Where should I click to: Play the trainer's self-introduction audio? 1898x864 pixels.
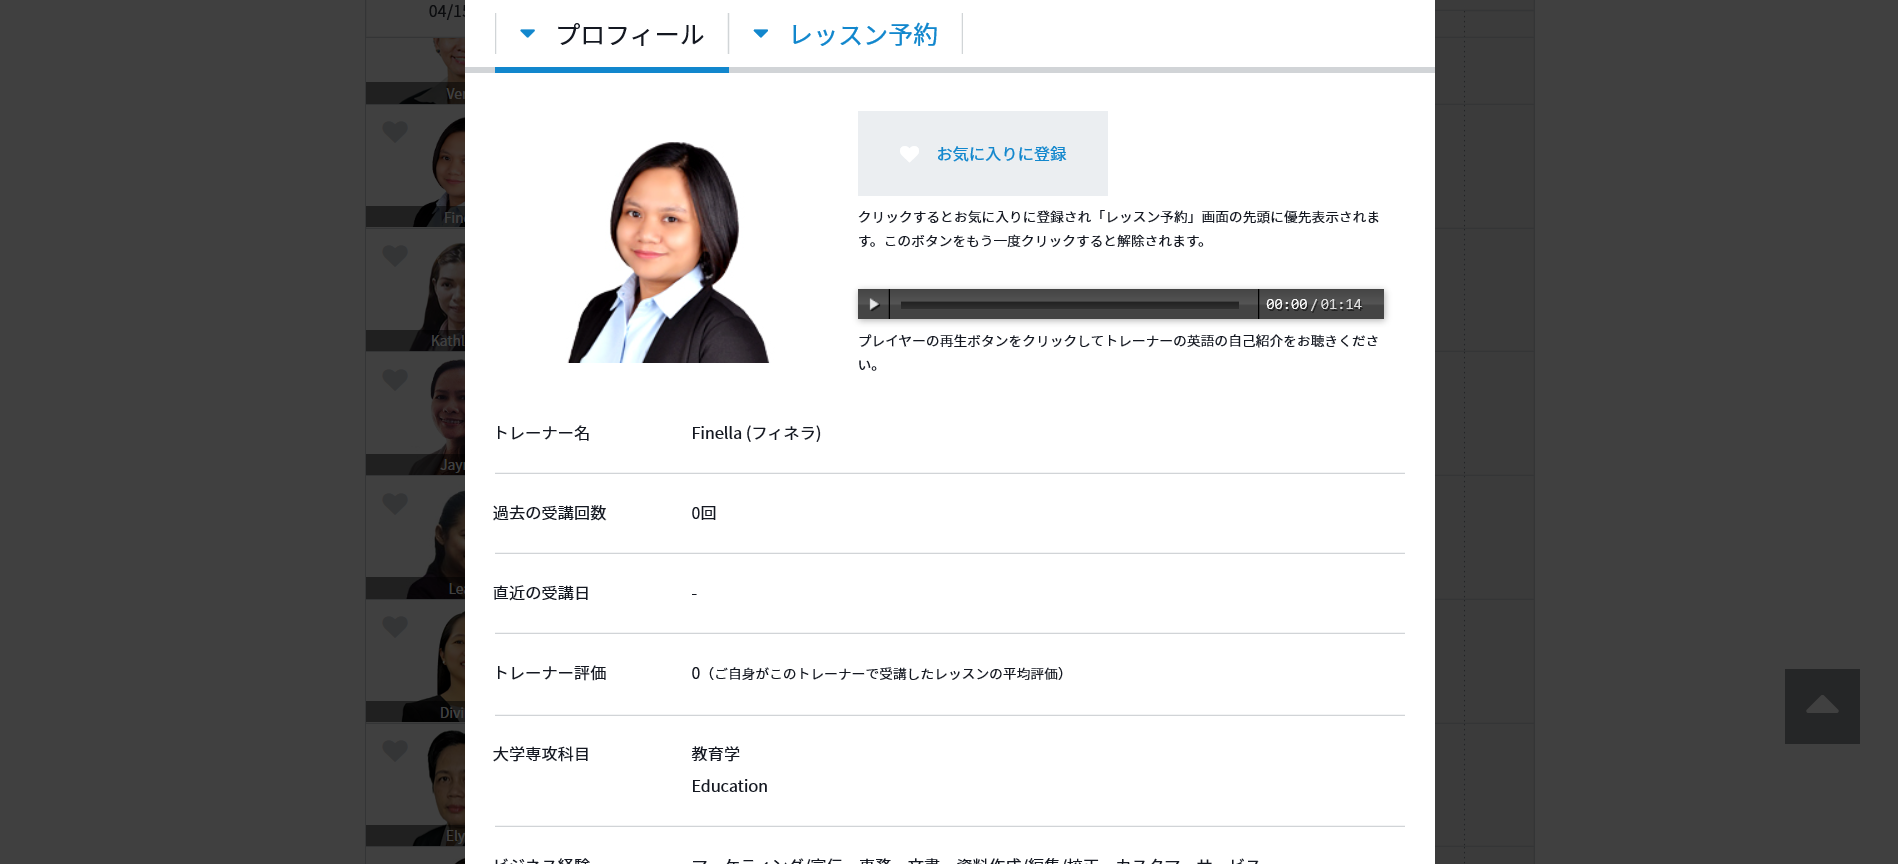coord(873,304)
